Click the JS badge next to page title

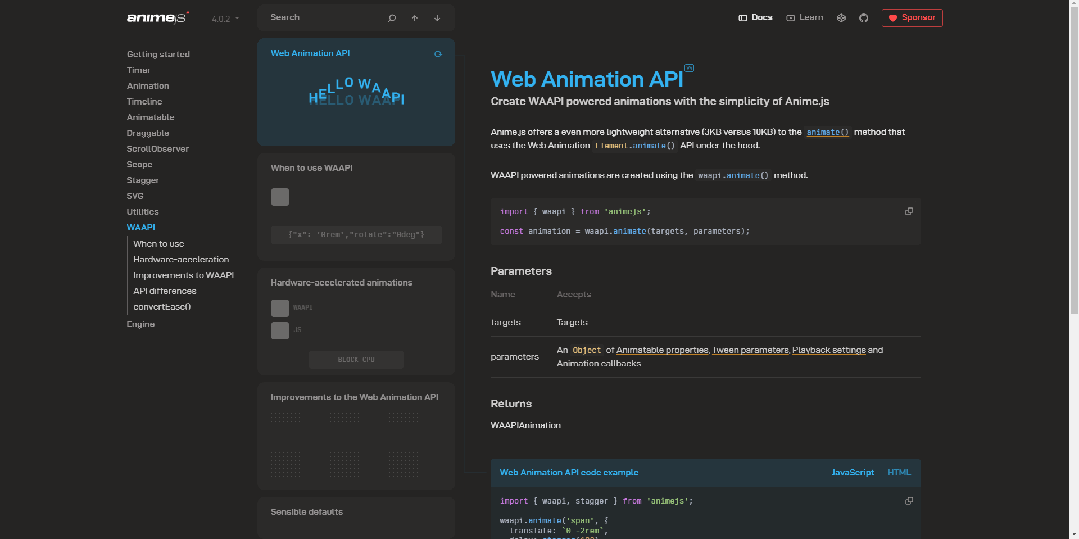click(x=690, y=68)
